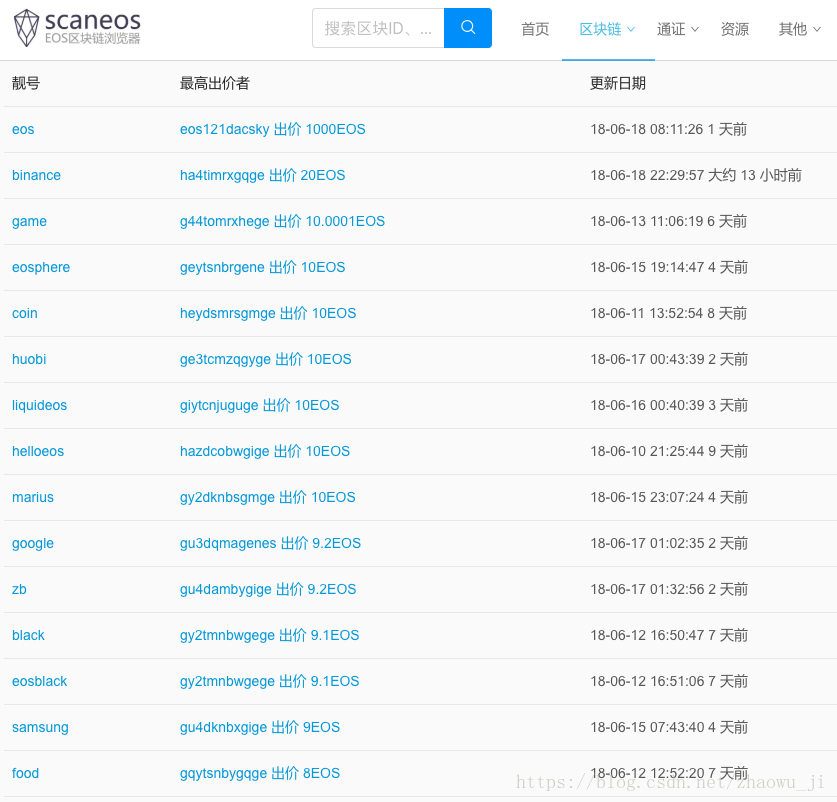Select date 18-06-16 00:40:39 3 天前
Image resolution: width=837 pixels, height=802 pixels.
(669, 405)
